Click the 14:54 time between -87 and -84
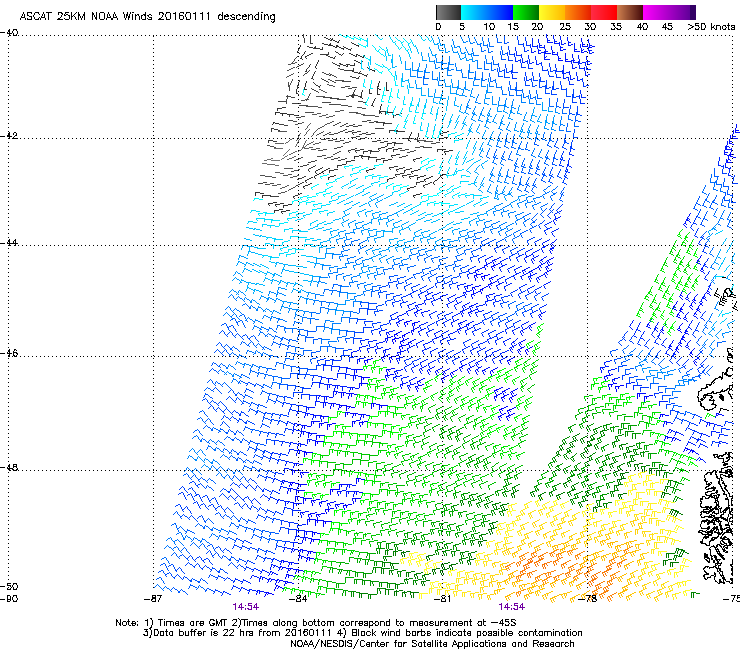The width and height of the screenshot is (740, 650). [x=245, y=607]
